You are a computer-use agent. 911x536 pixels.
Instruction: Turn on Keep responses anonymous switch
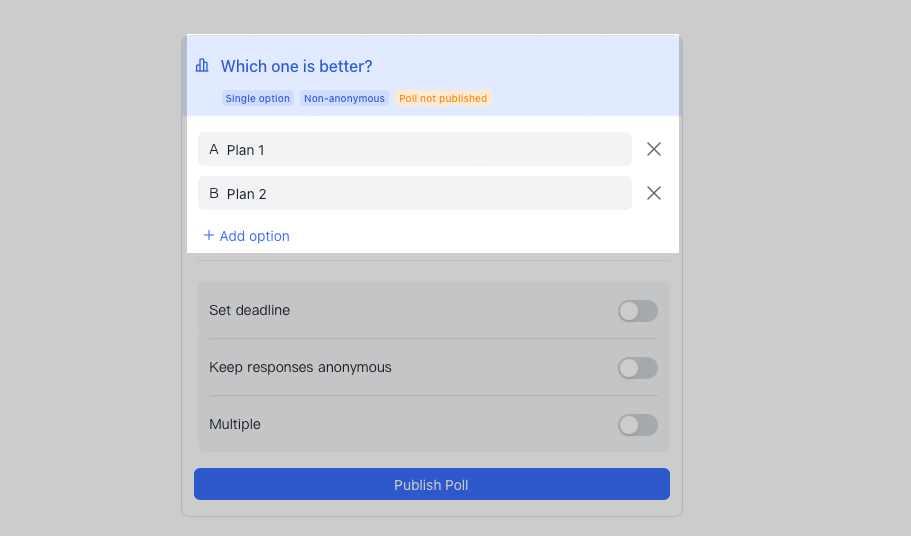pos(637,368)
